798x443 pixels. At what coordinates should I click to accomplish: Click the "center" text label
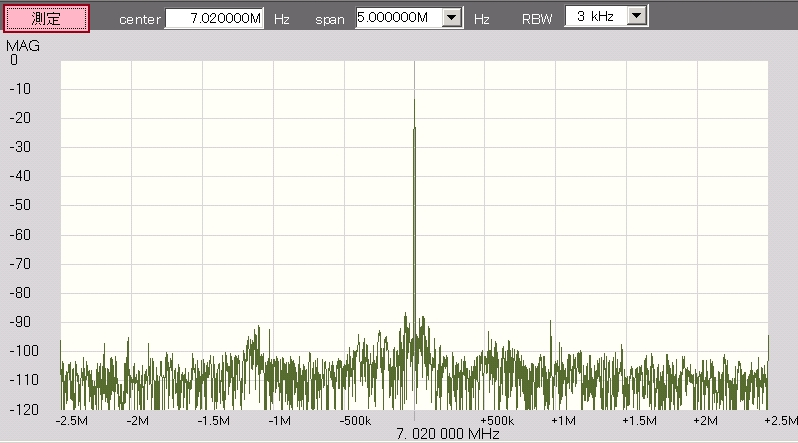pos(140,20)
